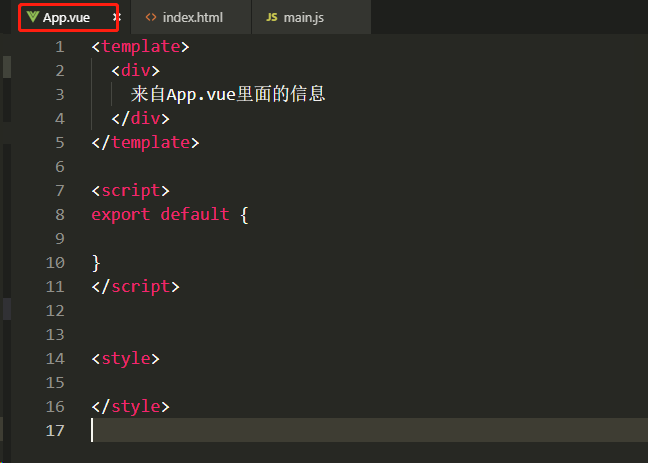Open the main.js tab

(x=311, y=17)
